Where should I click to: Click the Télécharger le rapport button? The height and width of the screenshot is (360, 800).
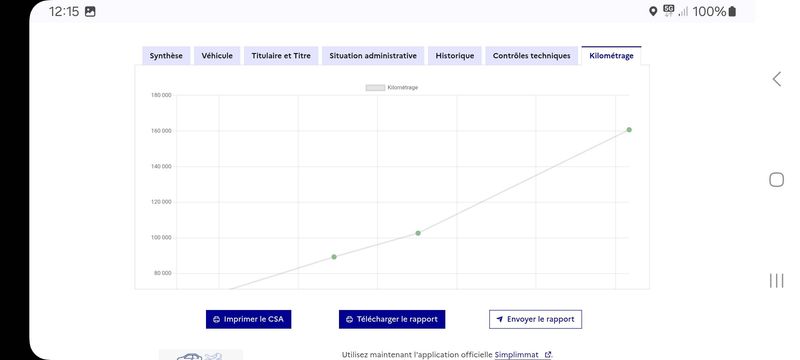point(392,319)
